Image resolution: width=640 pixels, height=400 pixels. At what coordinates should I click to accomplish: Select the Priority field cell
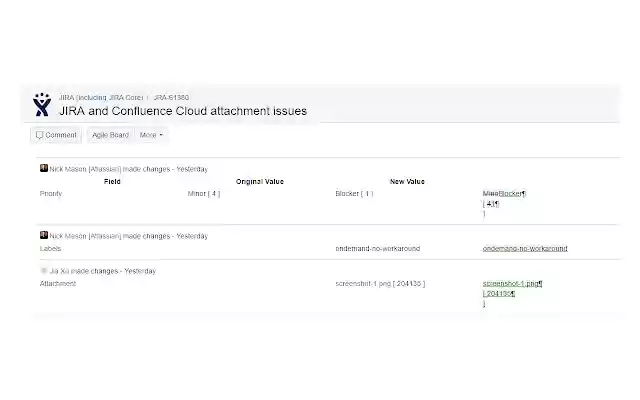(51, 193)
